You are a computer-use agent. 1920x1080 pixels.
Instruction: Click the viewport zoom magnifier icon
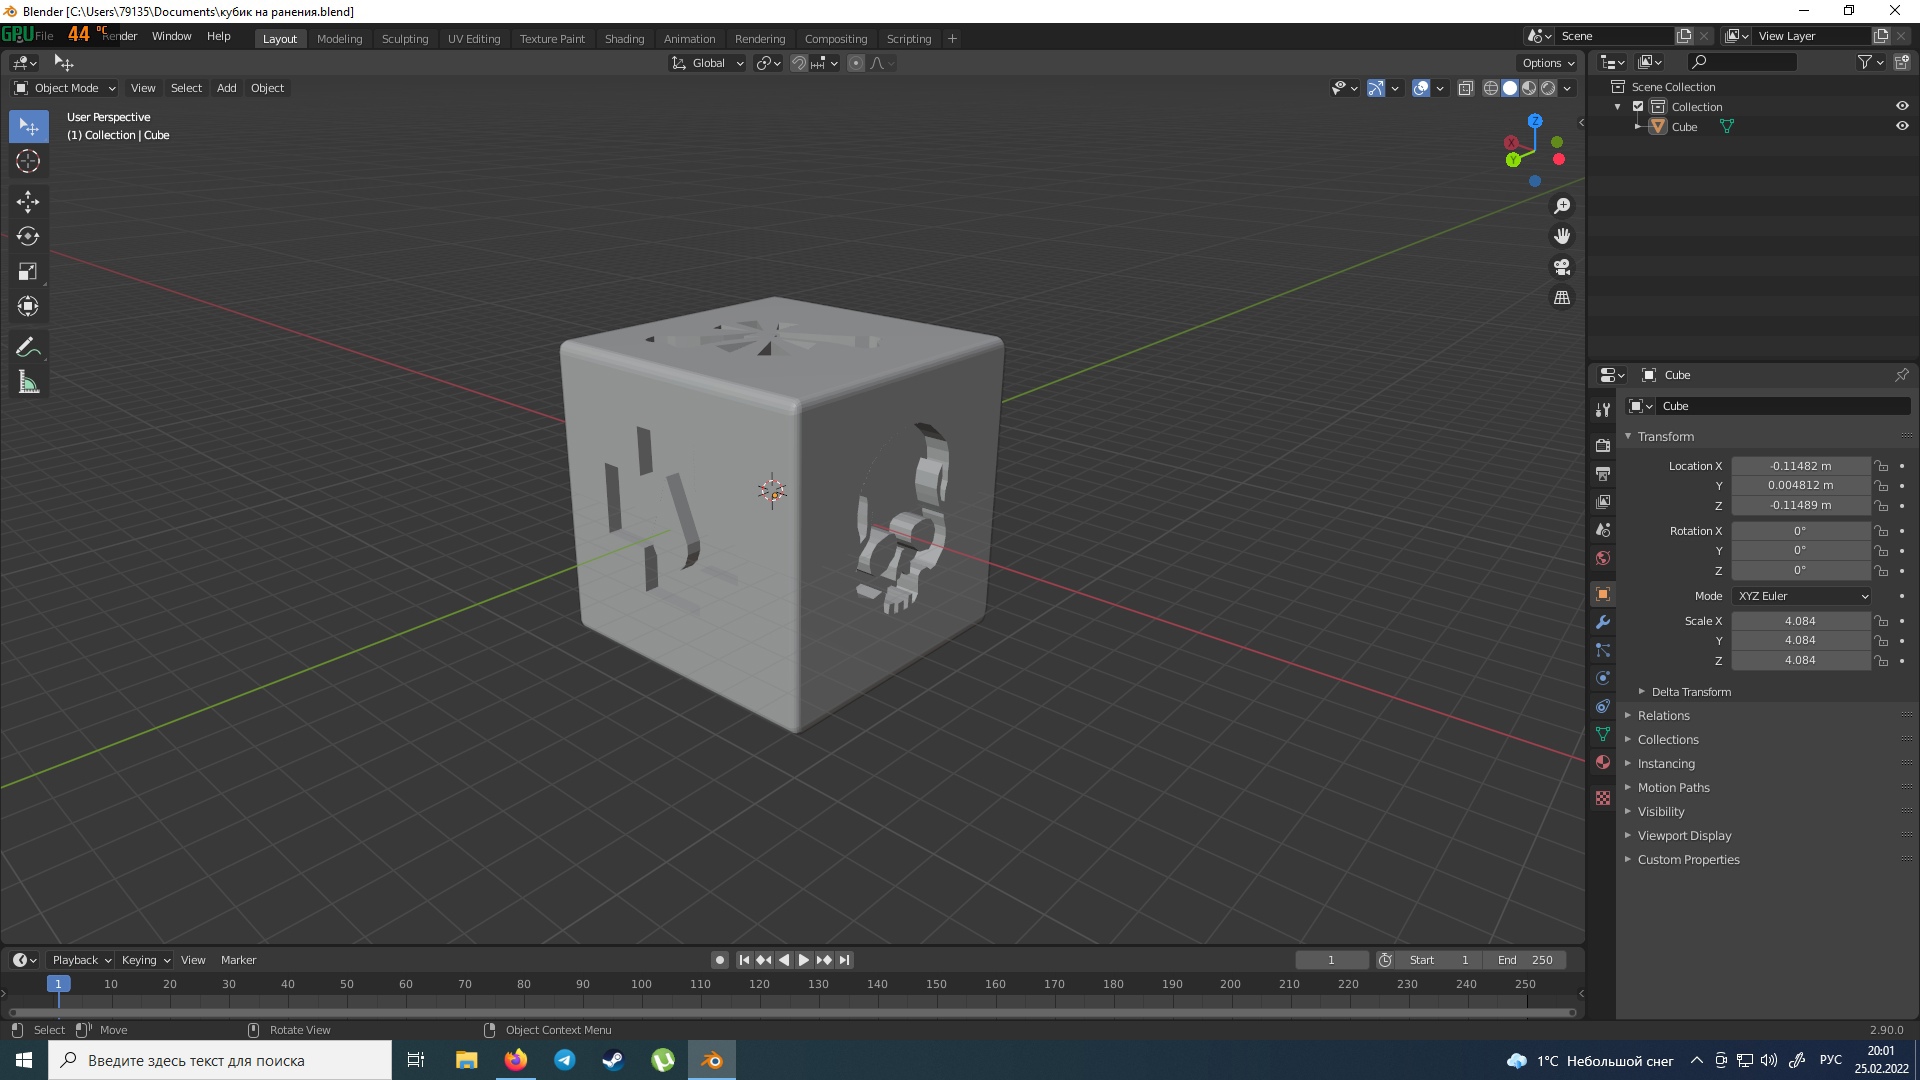1562,206
